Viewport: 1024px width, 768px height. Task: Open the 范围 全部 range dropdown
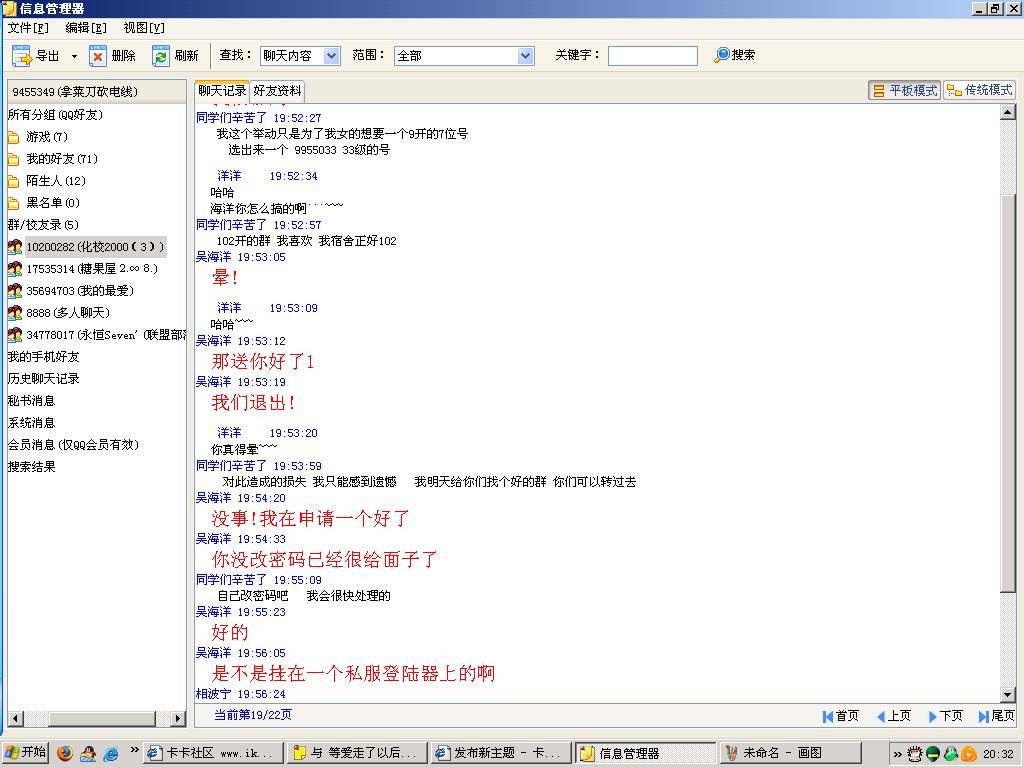(526, 56)
